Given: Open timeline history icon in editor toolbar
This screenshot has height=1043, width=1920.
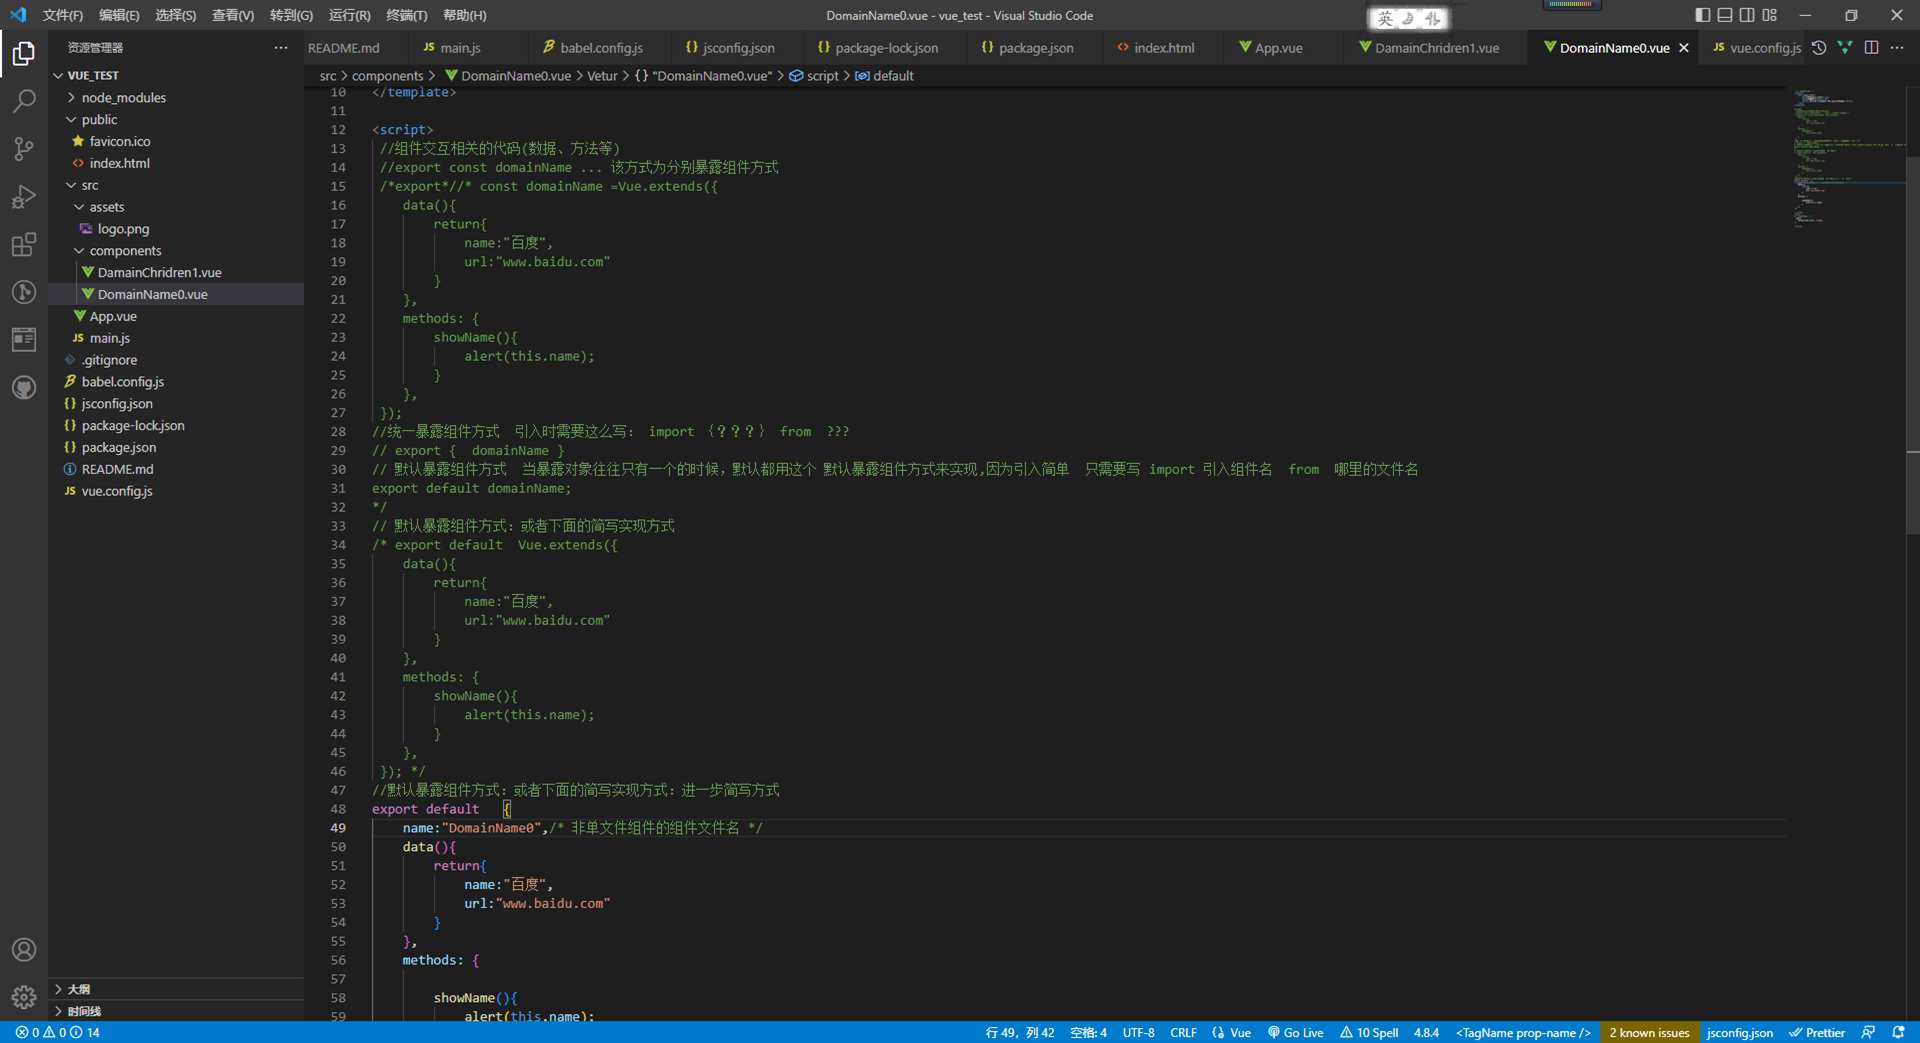Looking at the screenshot, I should tap(1819, 48).
